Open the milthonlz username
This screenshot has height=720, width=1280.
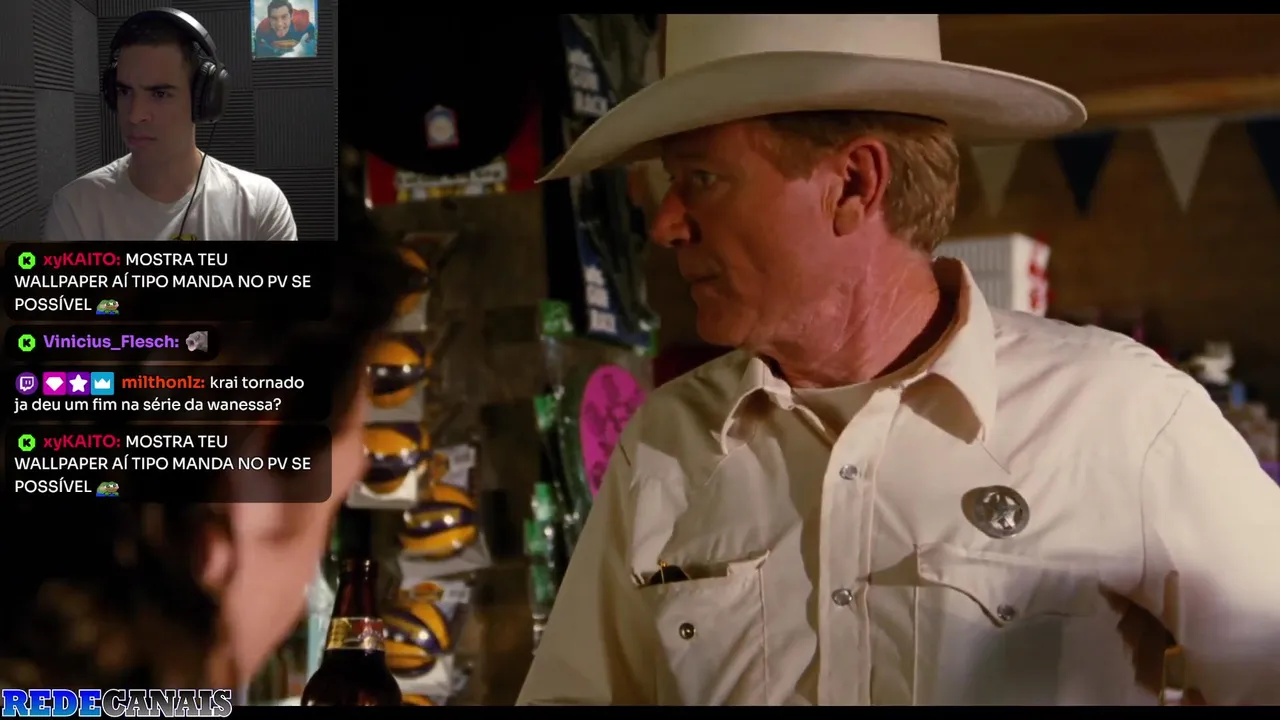point(163,383)
